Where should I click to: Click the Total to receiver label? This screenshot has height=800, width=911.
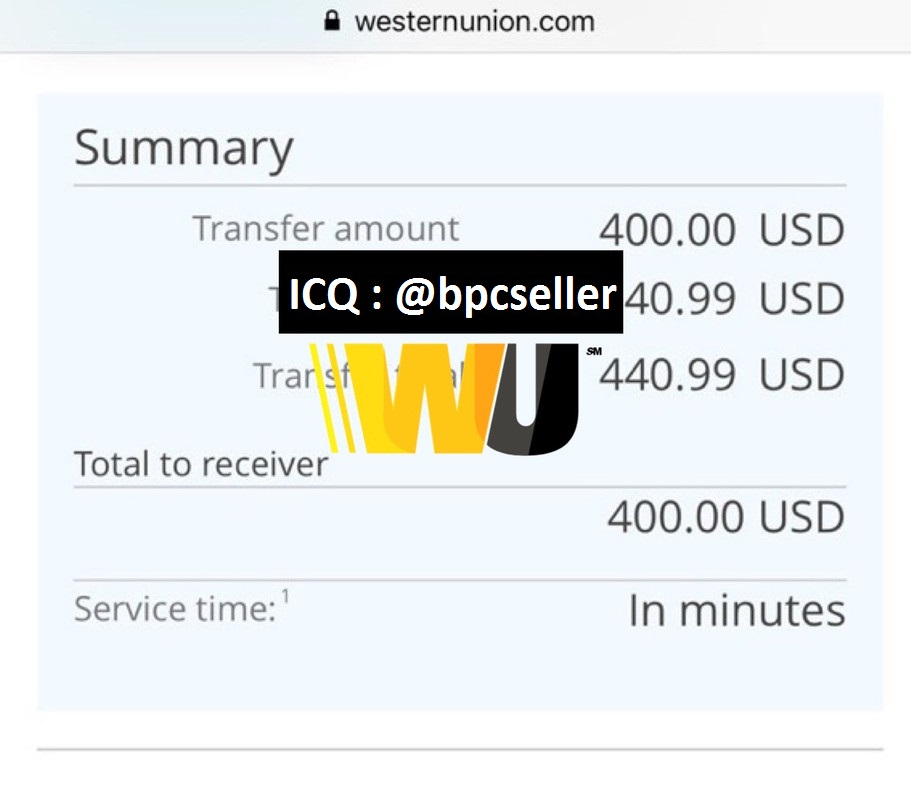pyautogui.click(x=201, y=464)
